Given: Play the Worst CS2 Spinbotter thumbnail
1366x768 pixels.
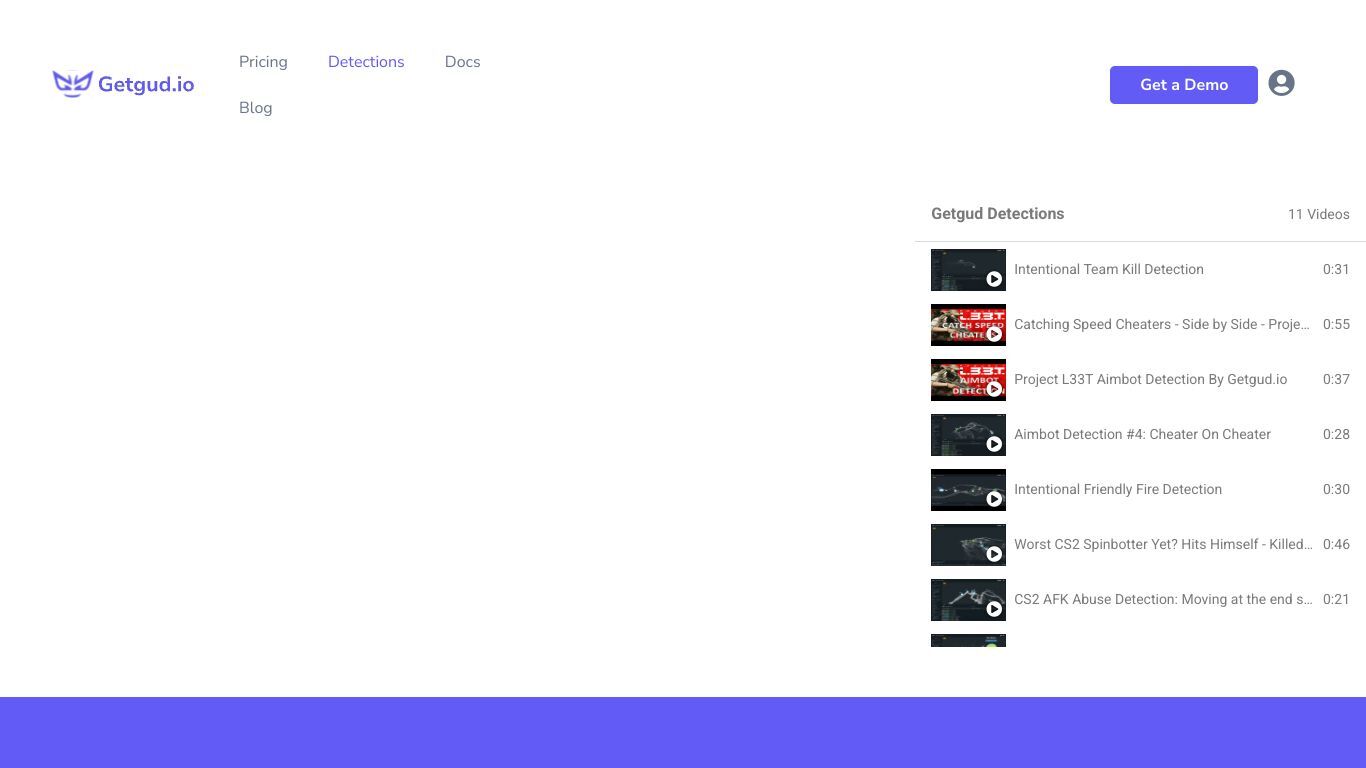Looking at the screenshot, I should [x=968, y=545].
